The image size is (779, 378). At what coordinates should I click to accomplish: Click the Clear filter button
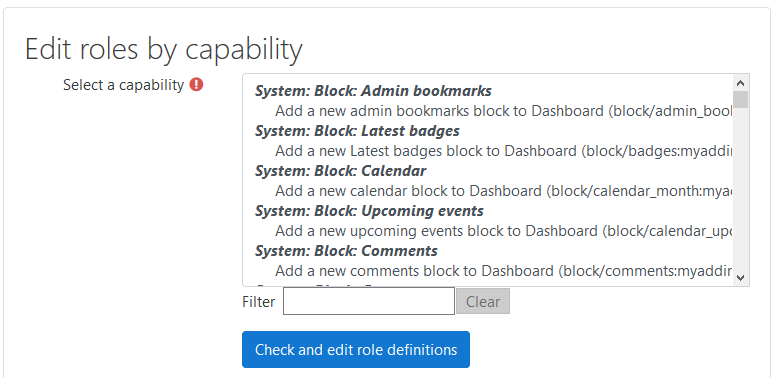coord(483,302)
